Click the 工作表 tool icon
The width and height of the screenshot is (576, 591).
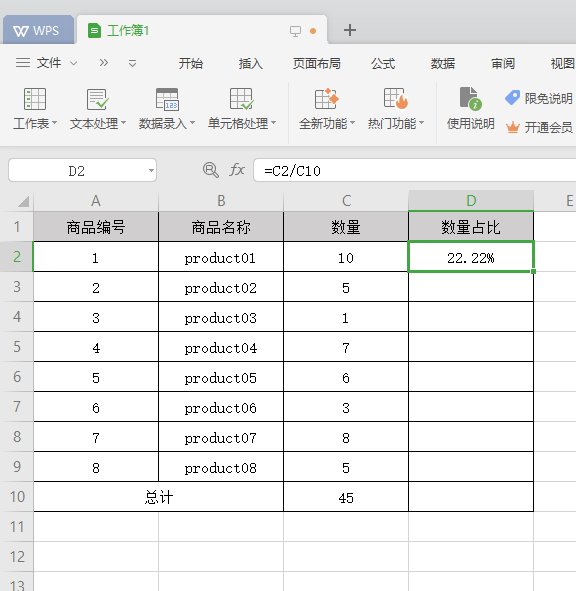[x=35, y=99]
